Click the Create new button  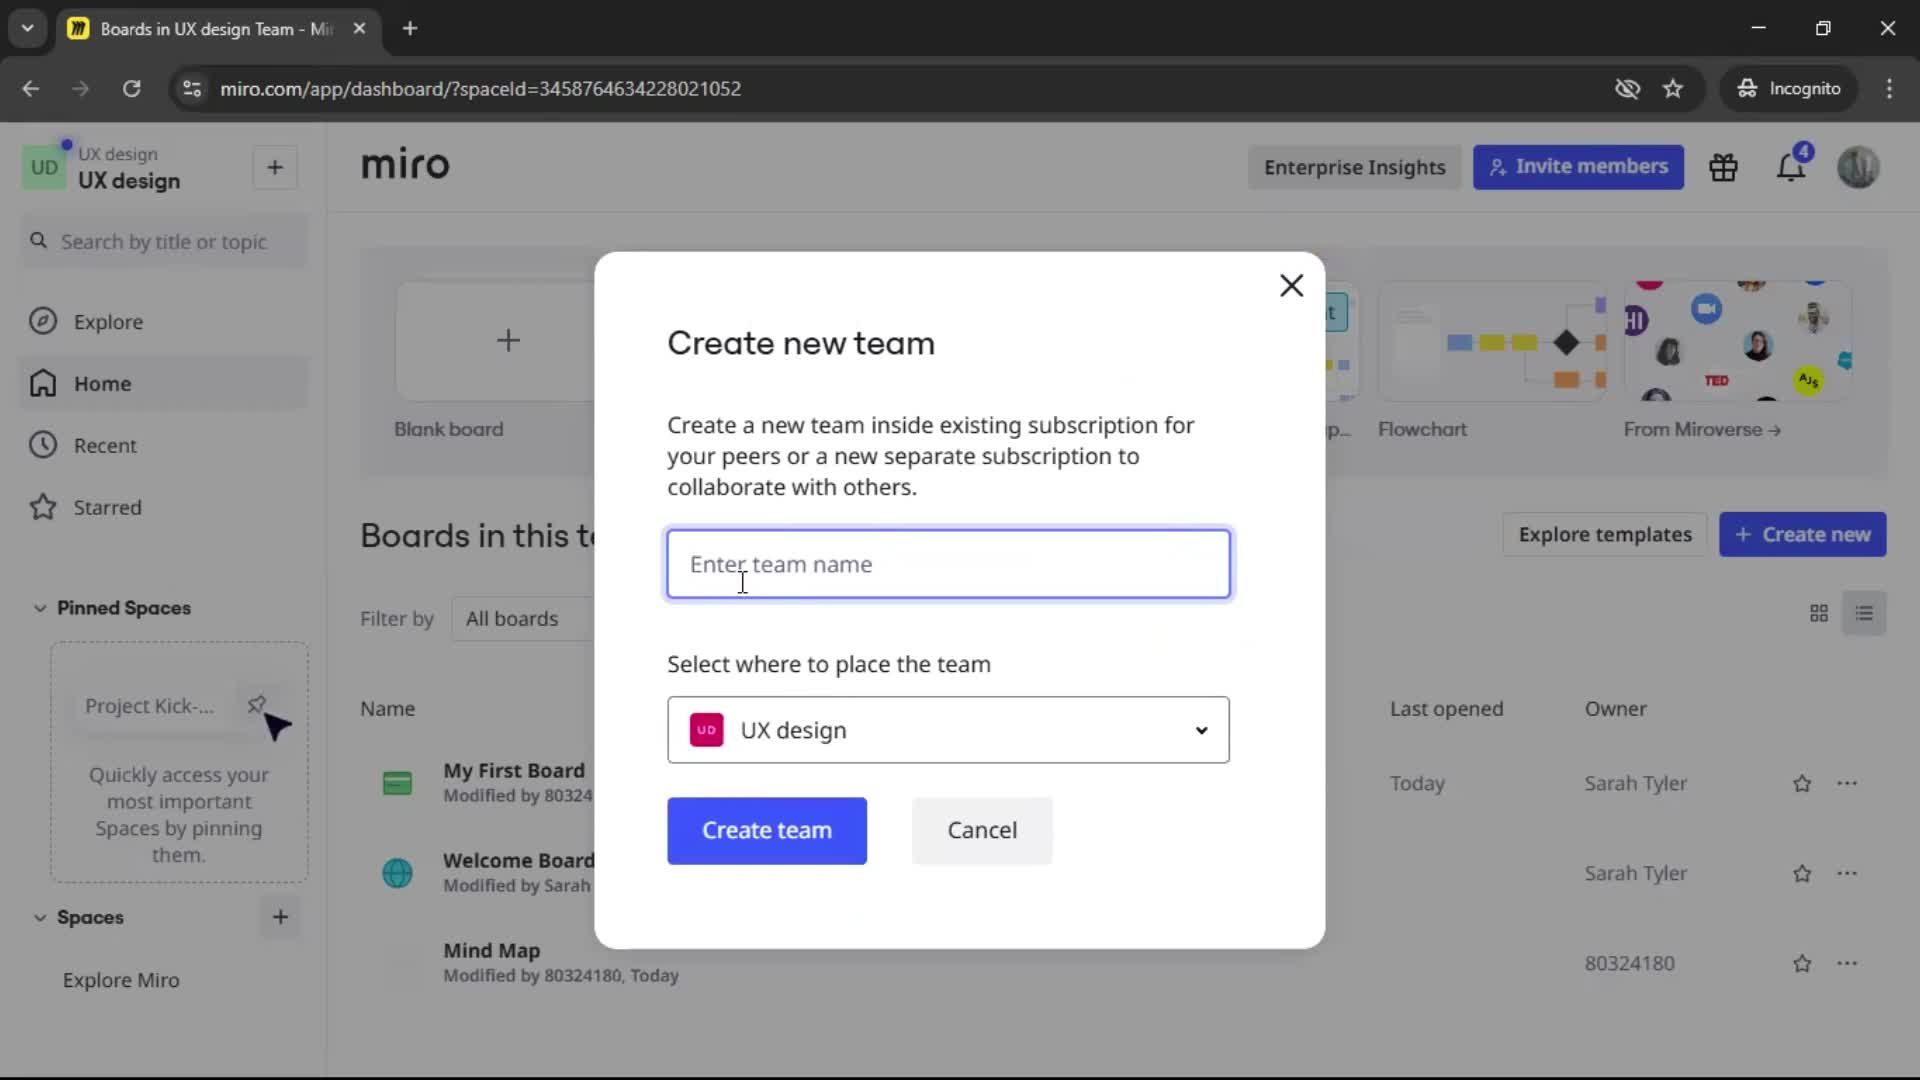pyautogui.click(x=1802, y=535)
